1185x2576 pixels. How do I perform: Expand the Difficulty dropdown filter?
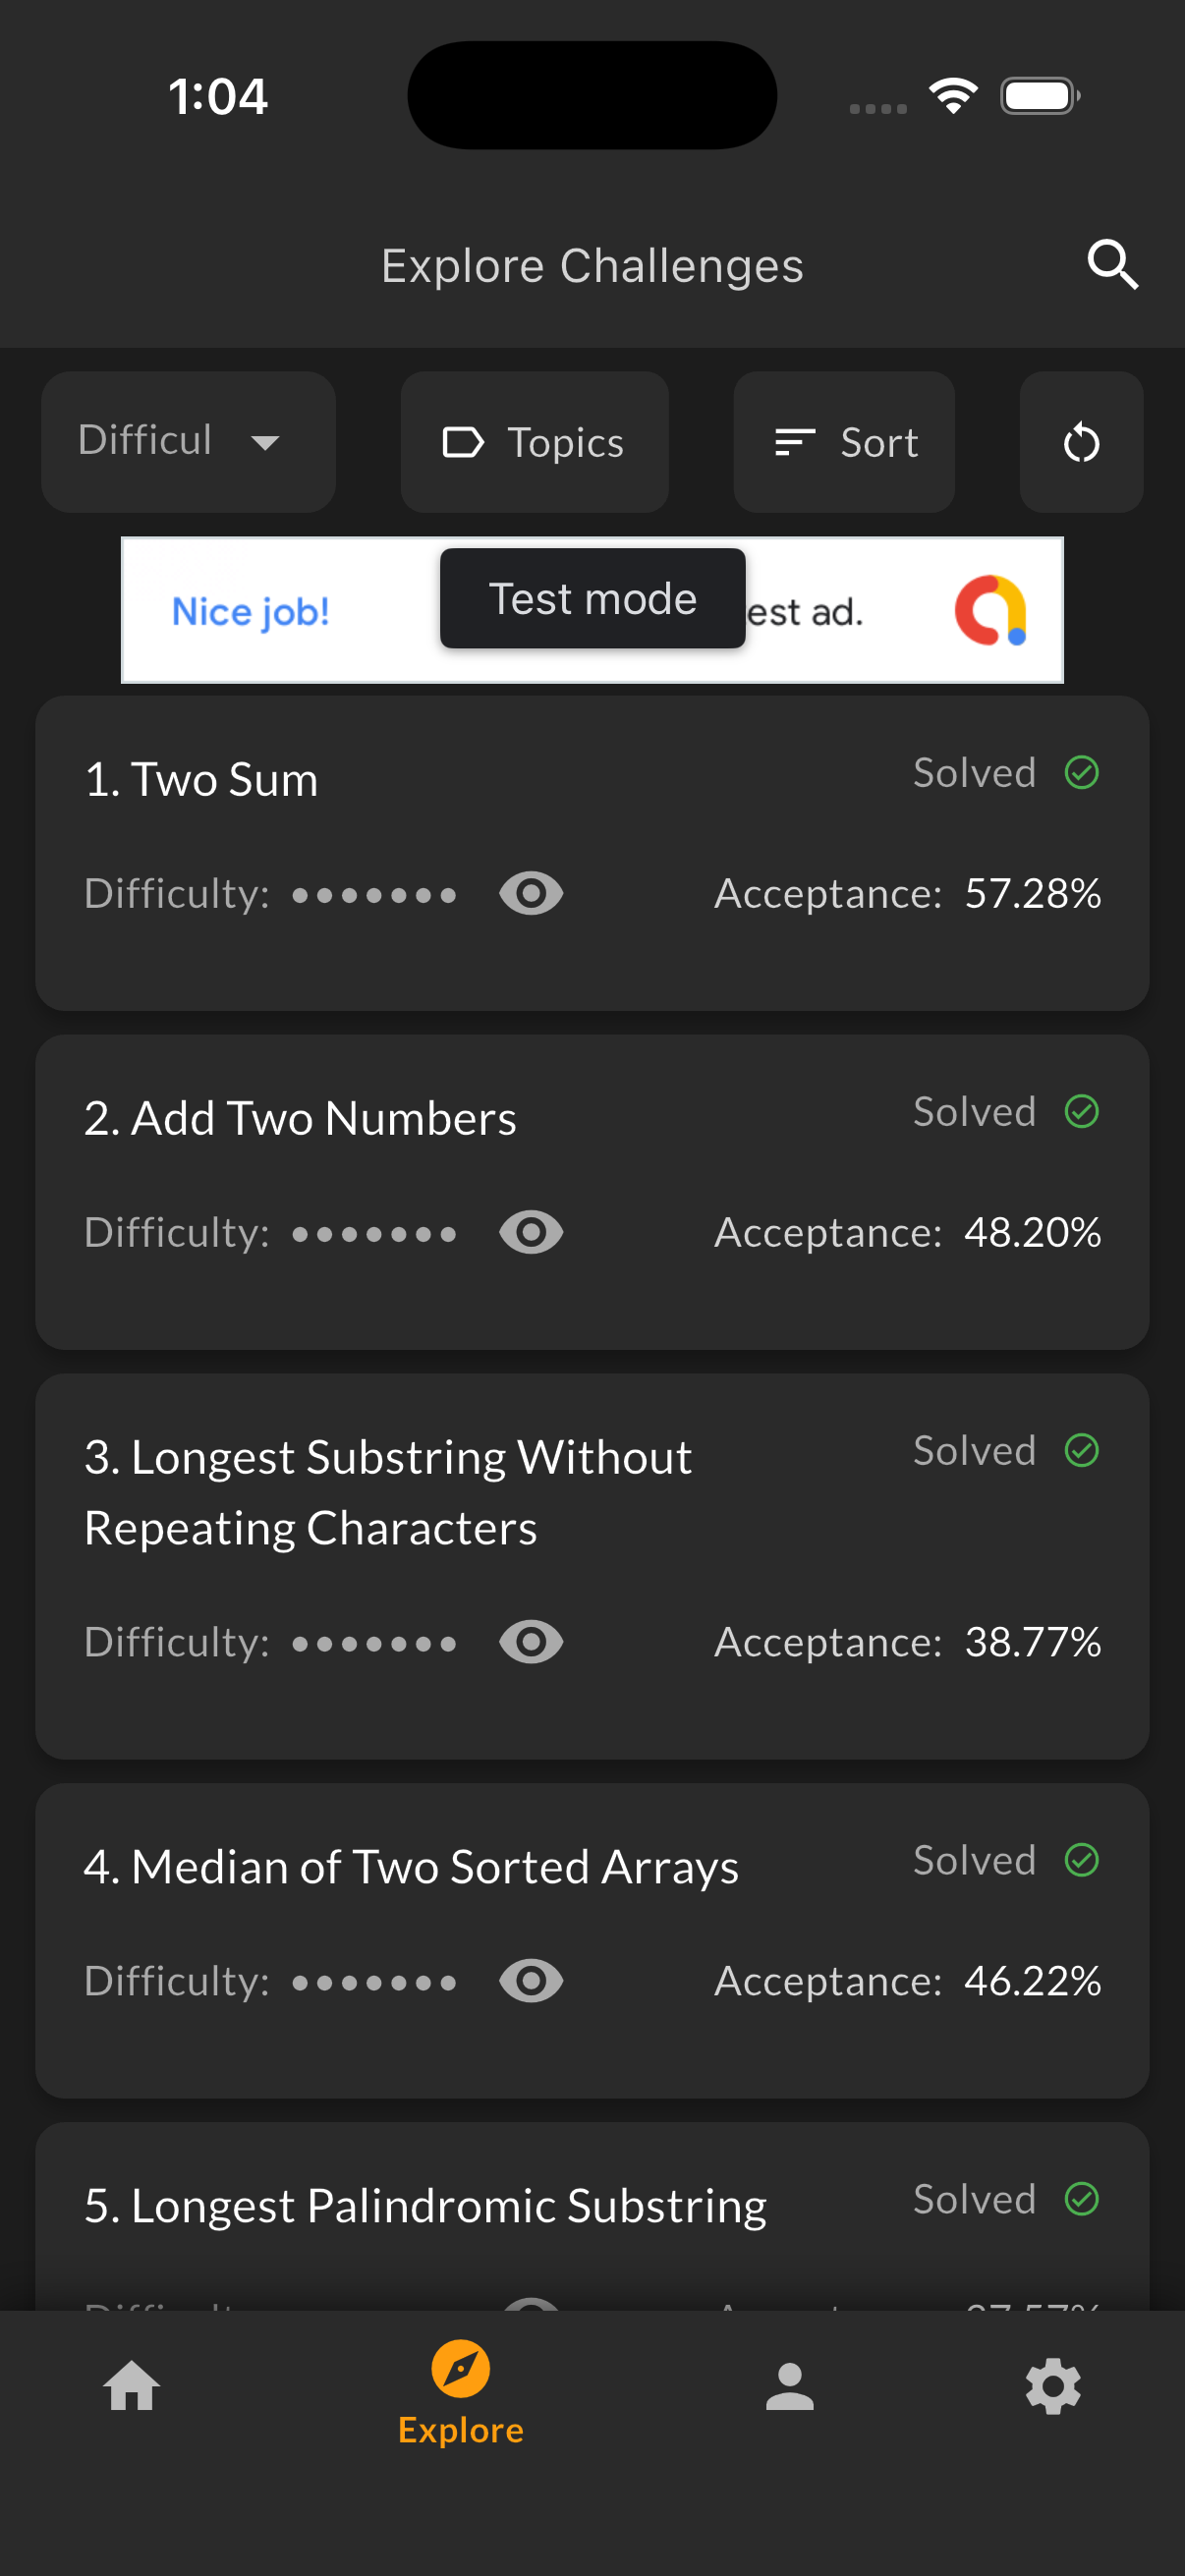pyautogui.click(x=188, y=442)
